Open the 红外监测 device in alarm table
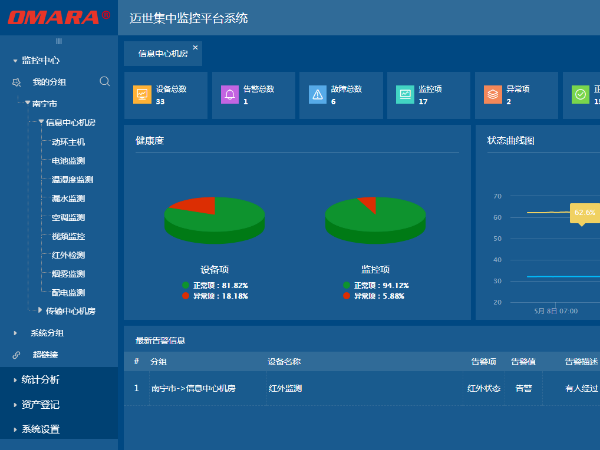The height and width of the screenshot is (450, 600). coord(285,388)
